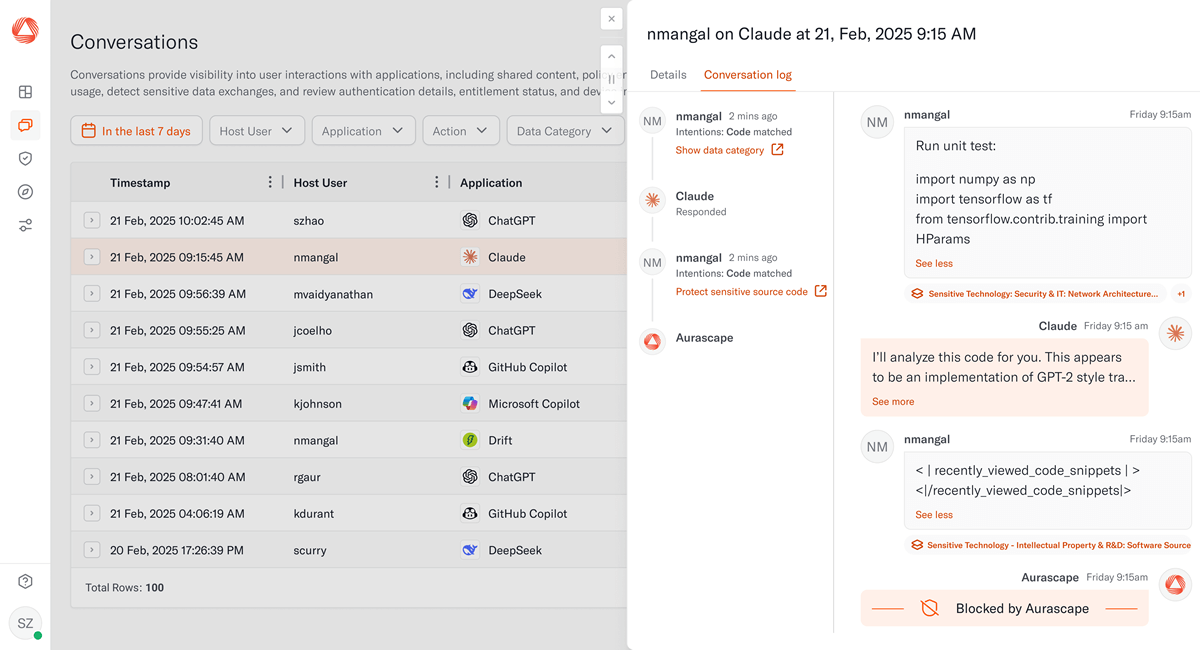Click the 'In the last 7 days' date filter

coord(137,131)
